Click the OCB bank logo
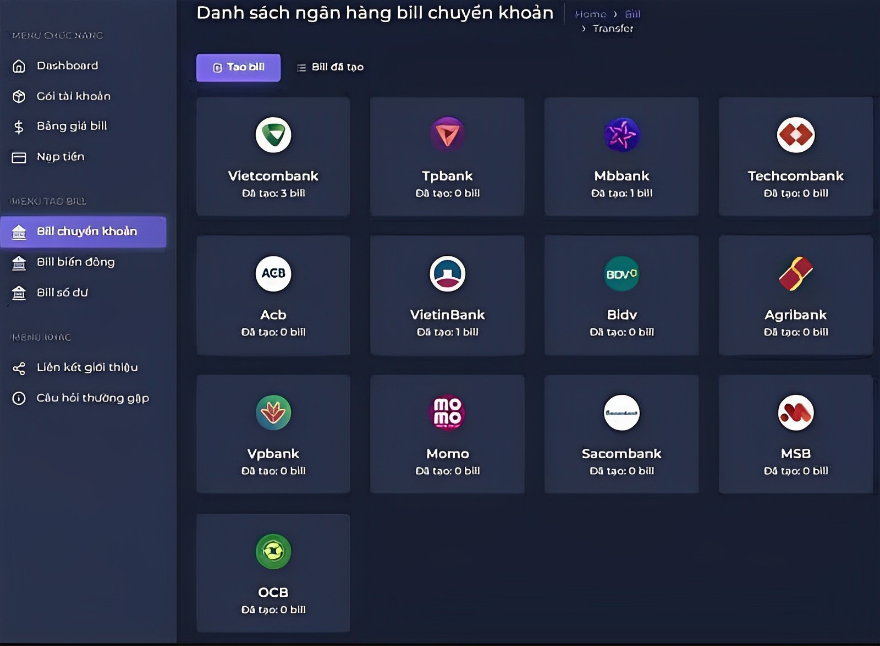Screen dimensions: 880x646 point(273,551)
